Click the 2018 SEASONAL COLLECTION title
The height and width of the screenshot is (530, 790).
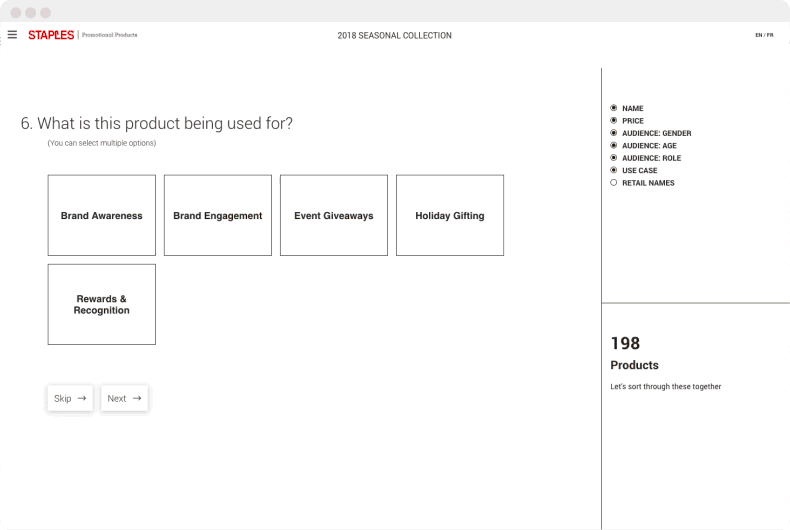click(x=394, y=35)
